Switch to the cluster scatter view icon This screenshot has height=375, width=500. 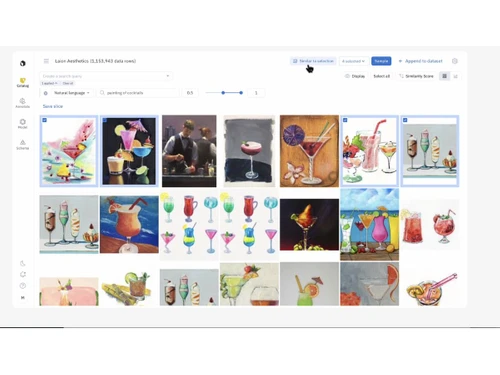point(455,76)
